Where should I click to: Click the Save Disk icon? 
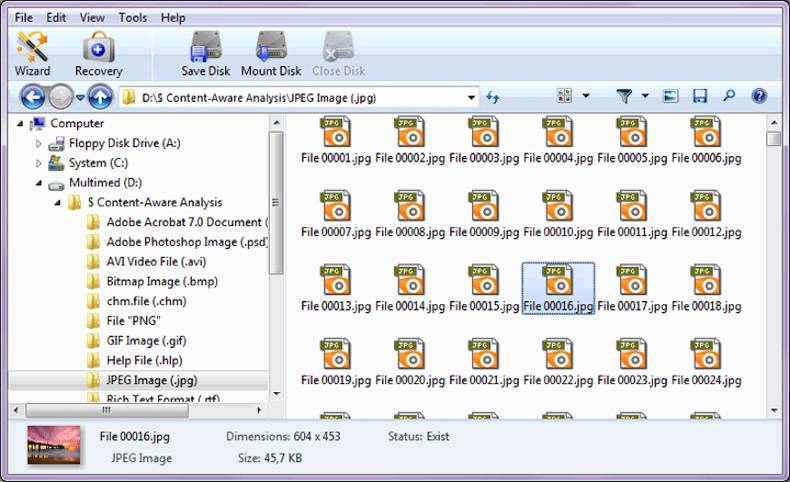(206, 53)
